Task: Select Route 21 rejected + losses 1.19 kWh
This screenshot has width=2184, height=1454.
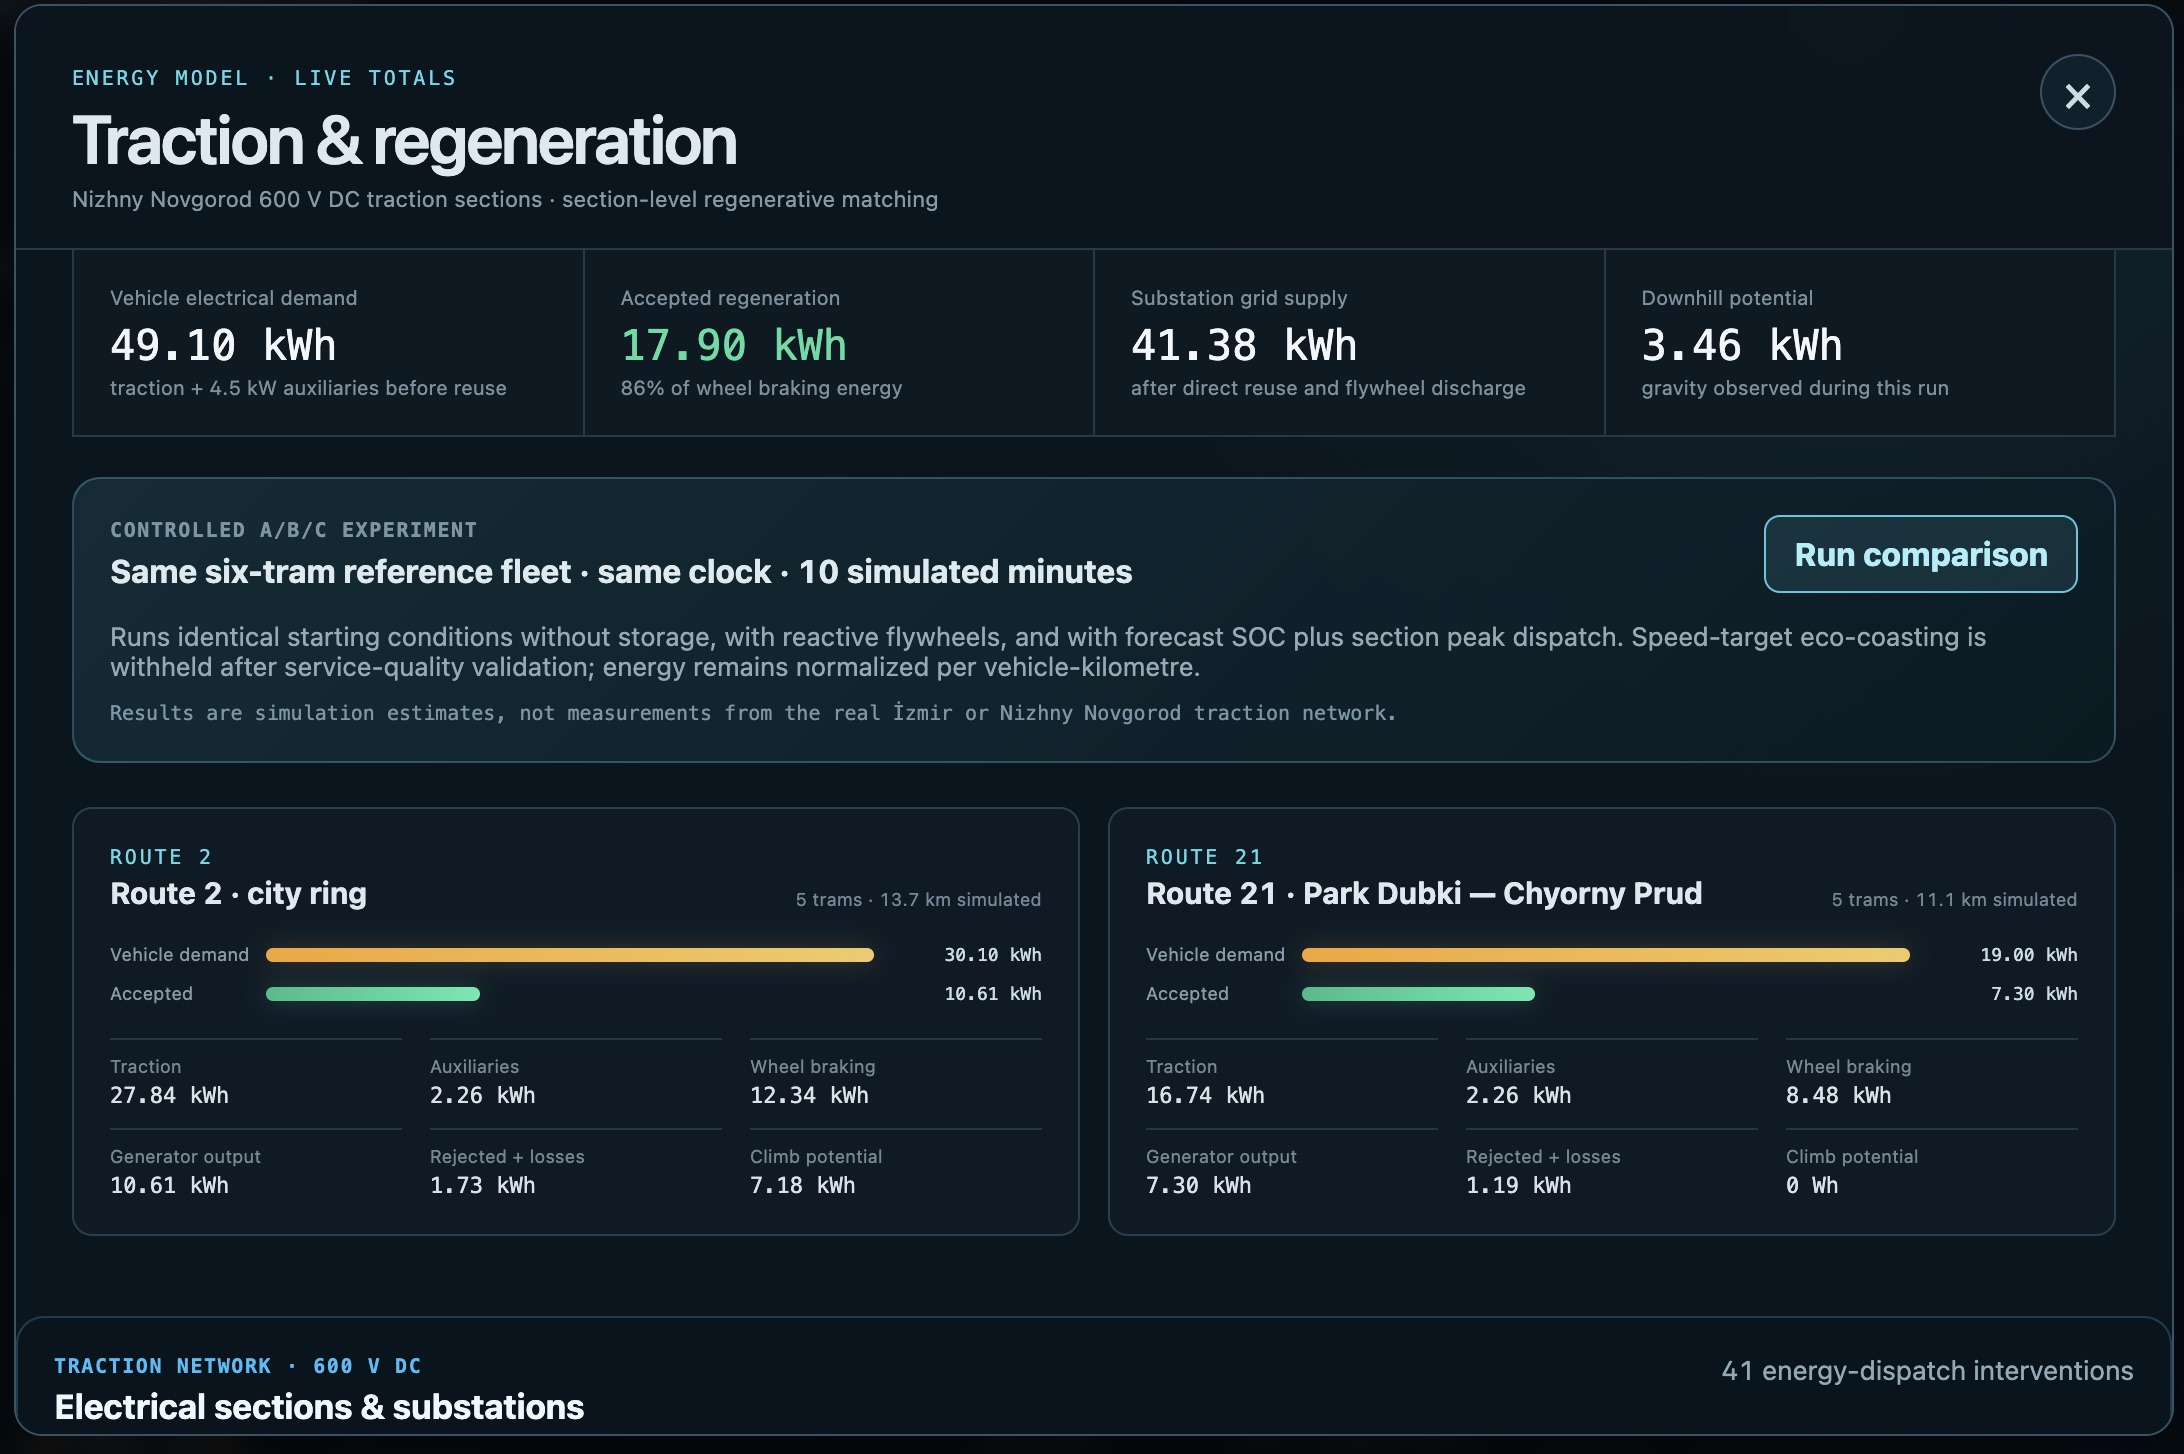Action: click(x=1518, y=1185)
